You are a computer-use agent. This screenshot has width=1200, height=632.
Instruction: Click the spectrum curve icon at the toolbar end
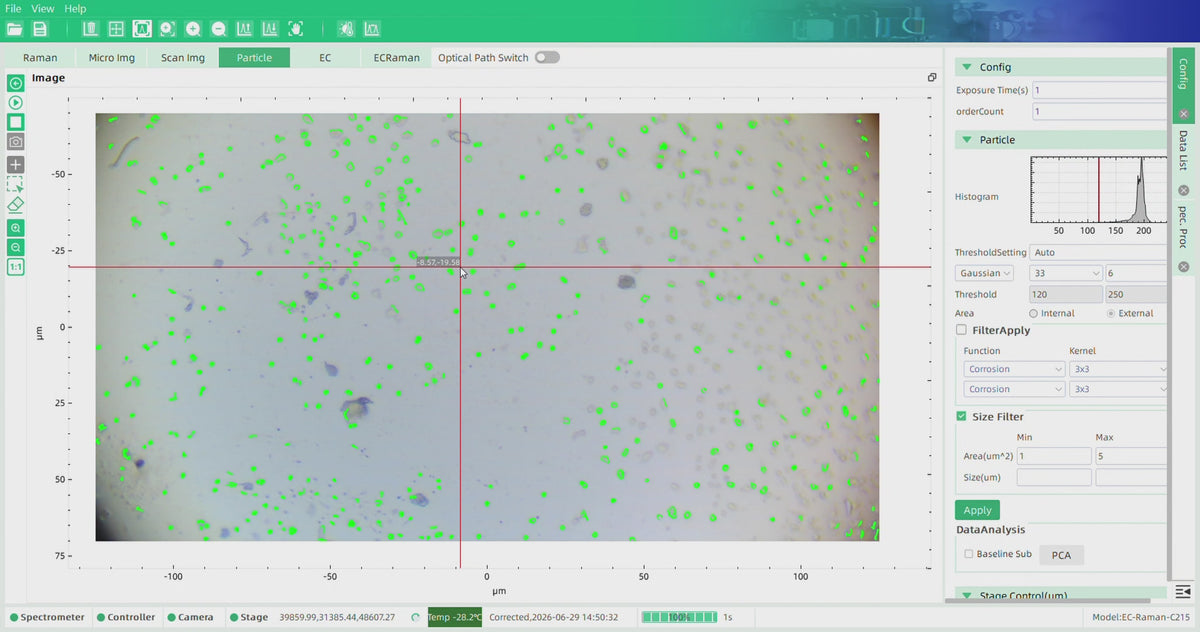point(371,29)
